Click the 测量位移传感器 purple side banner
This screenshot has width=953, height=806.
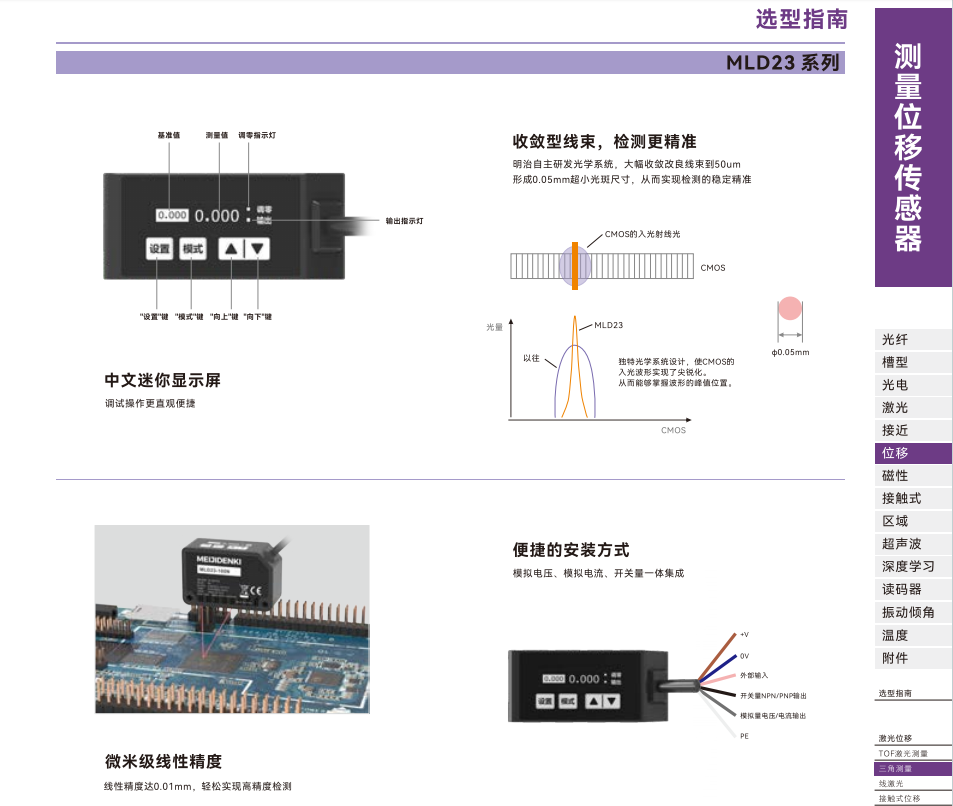click(909, 147)
